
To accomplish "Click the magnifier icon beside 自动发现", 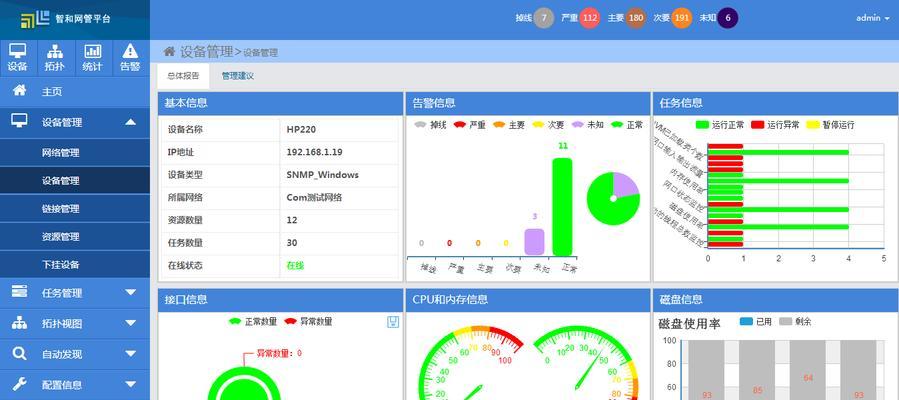I will pyautogui.click(x=19, y=354).
